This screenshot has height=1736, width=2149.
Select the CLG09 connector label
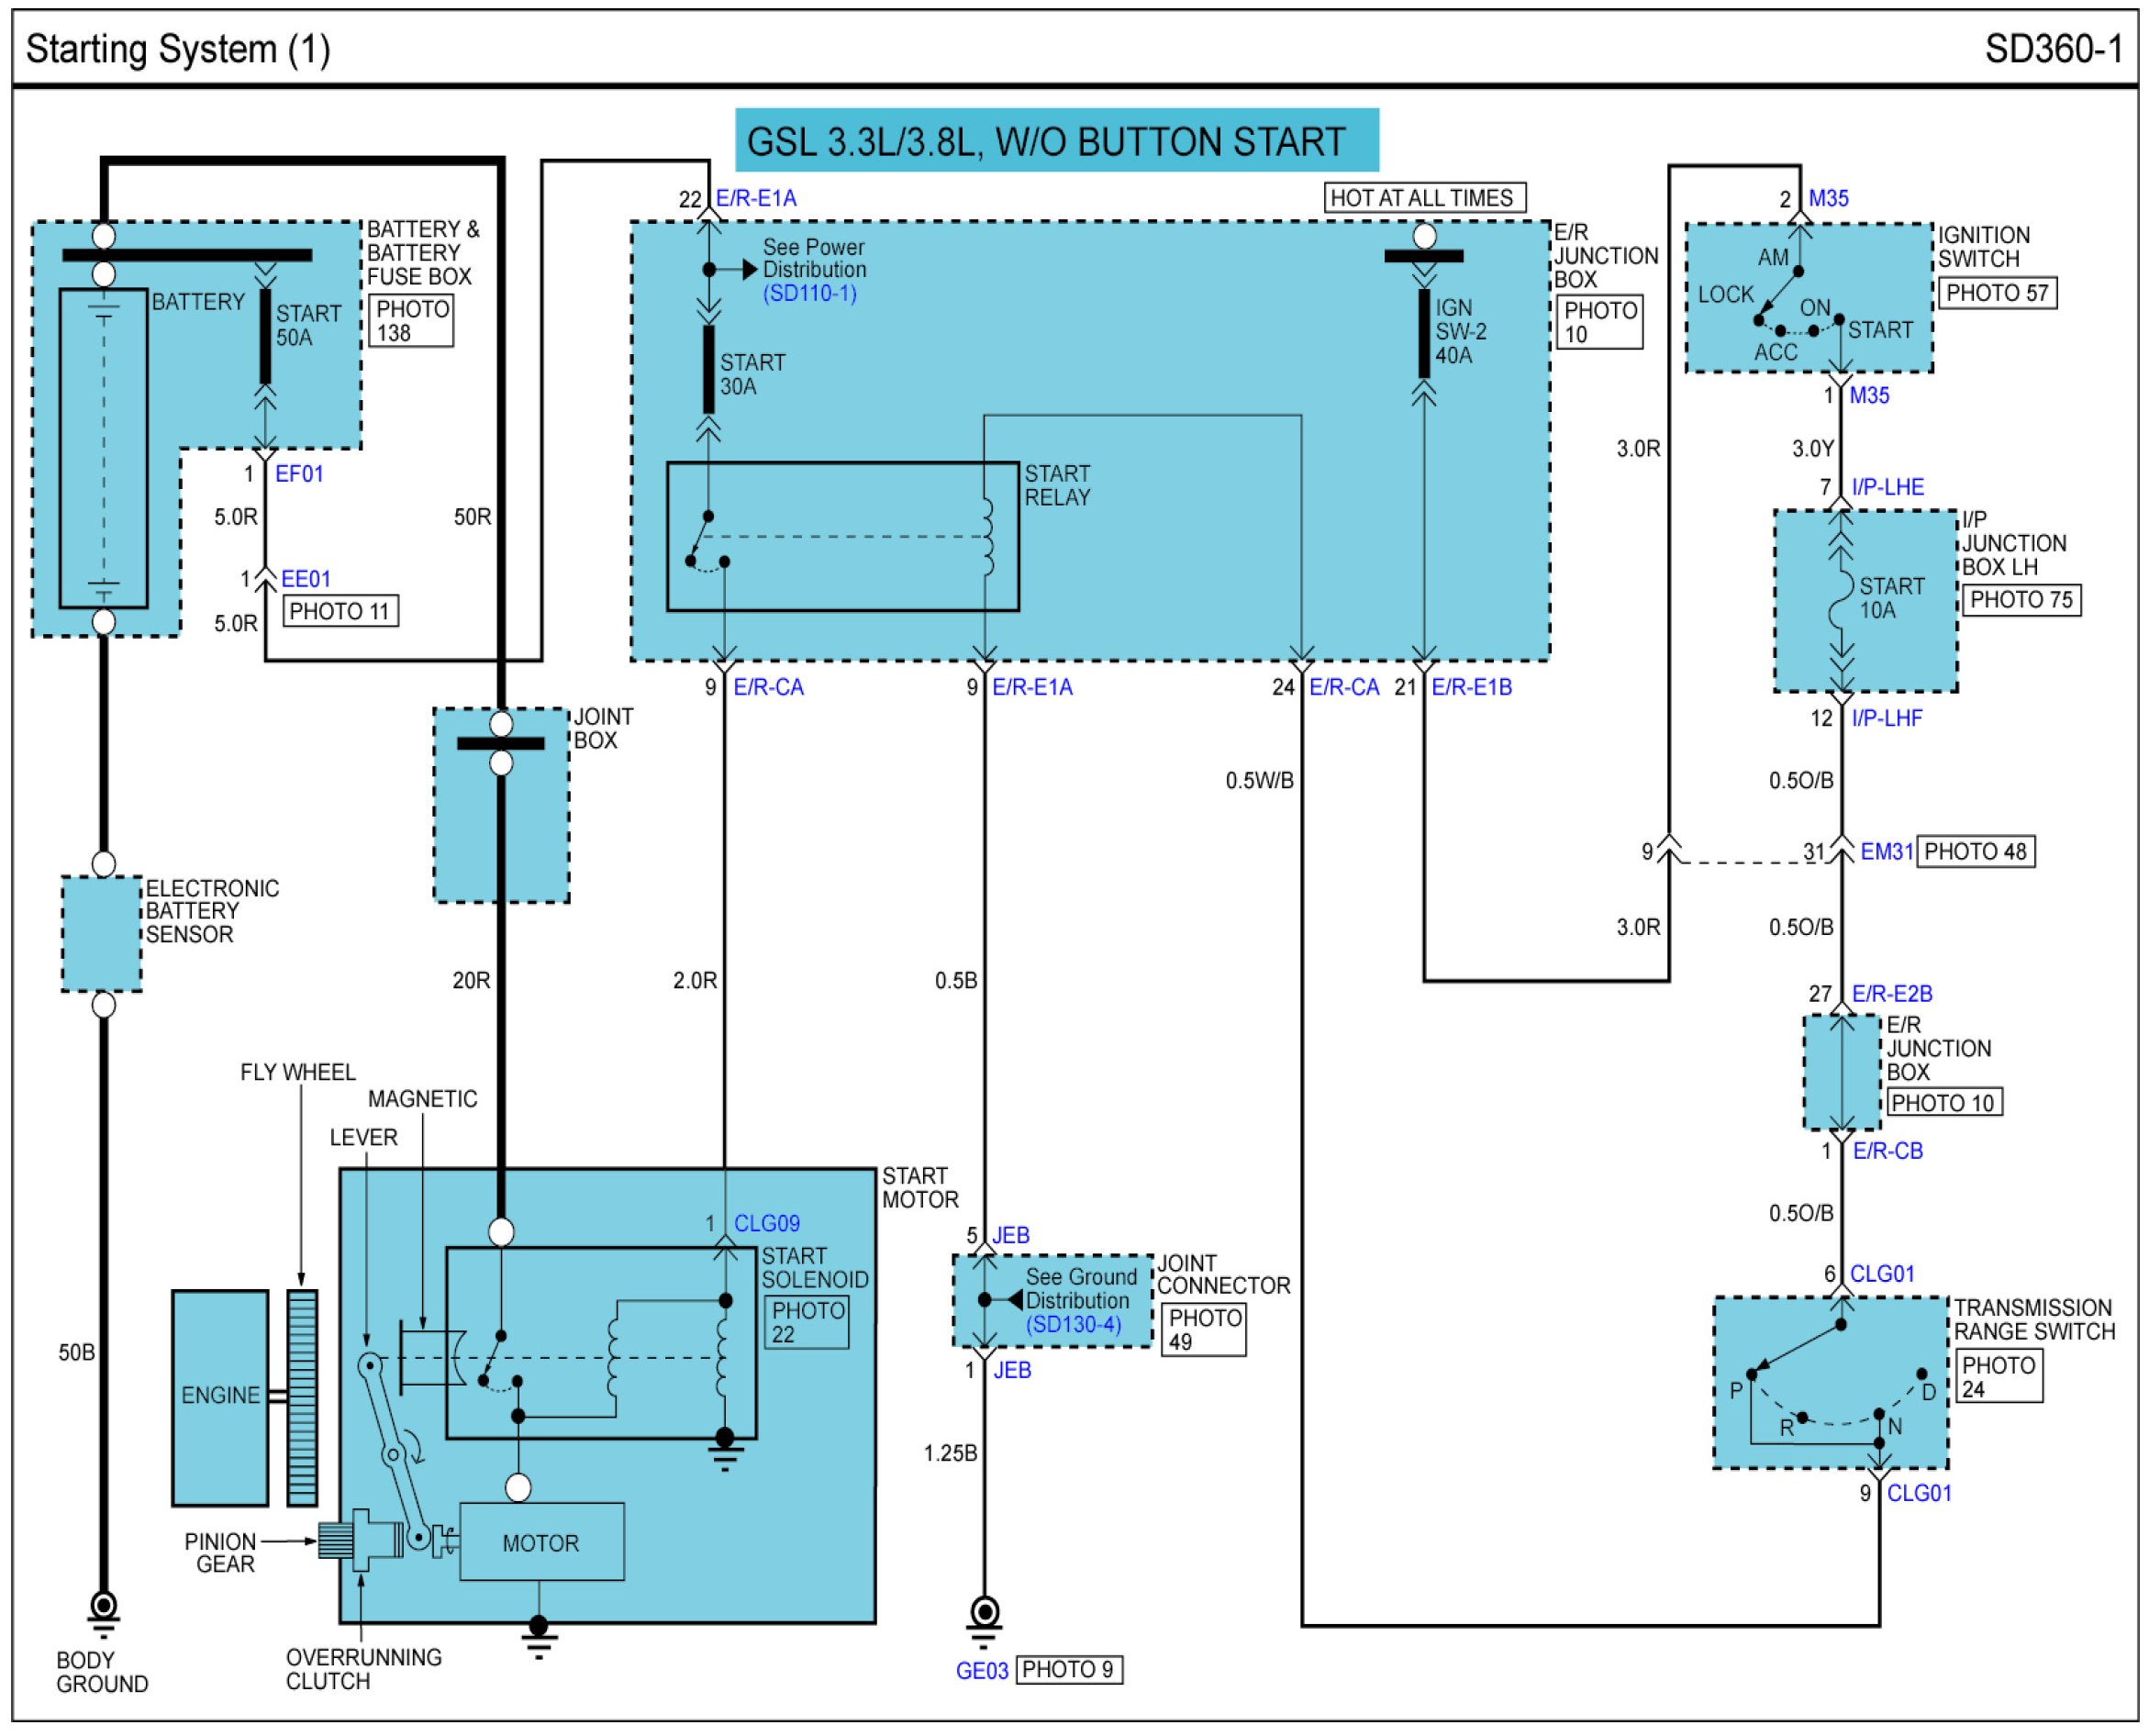(766, 1223)
